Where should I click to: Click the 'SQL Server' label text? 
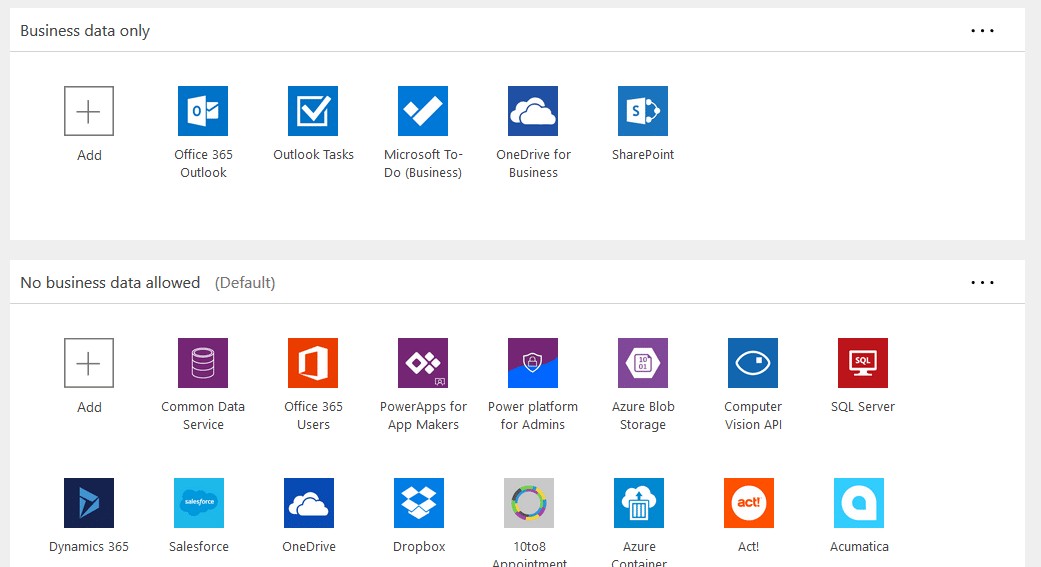863,406
